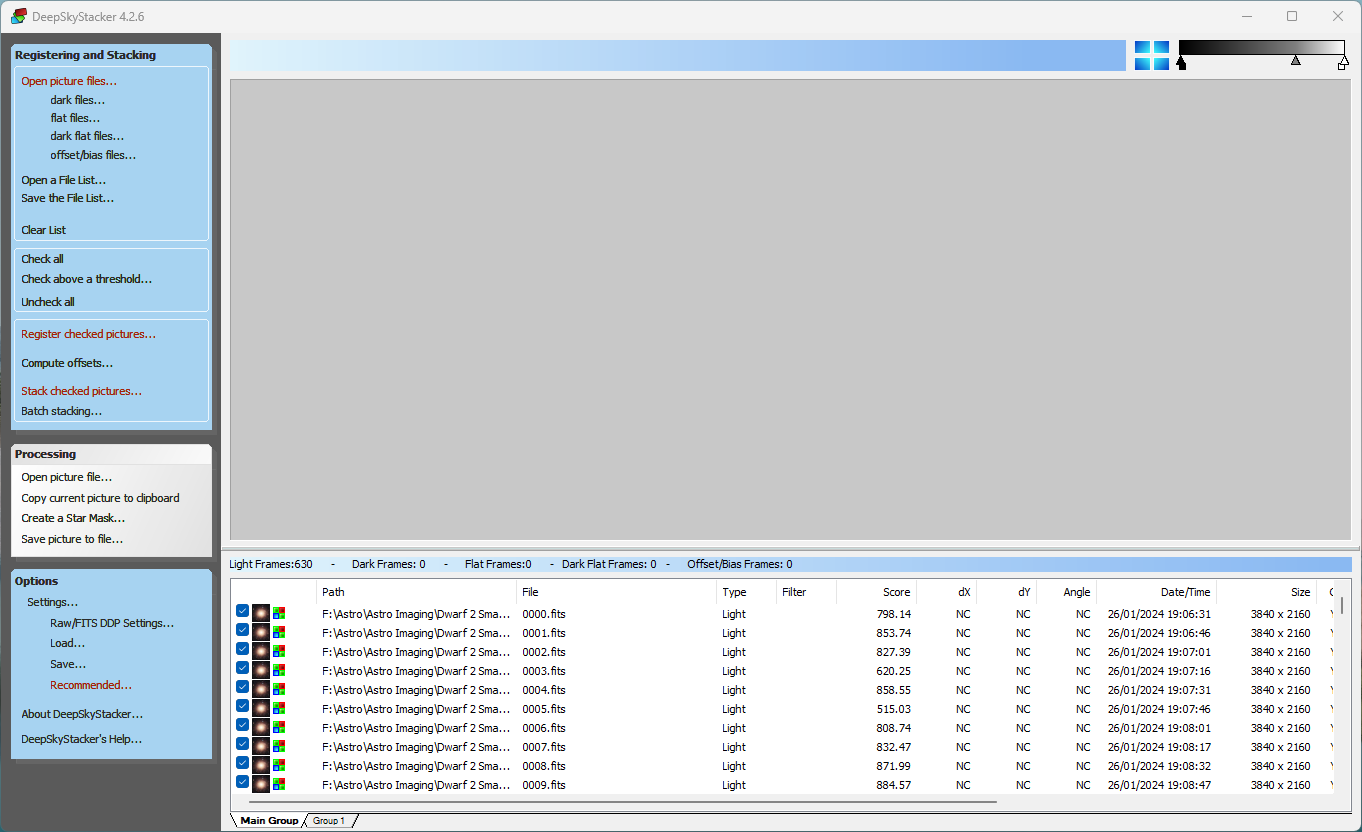Click Check all
1362x832 pixels.
click(x=43, y=259)
